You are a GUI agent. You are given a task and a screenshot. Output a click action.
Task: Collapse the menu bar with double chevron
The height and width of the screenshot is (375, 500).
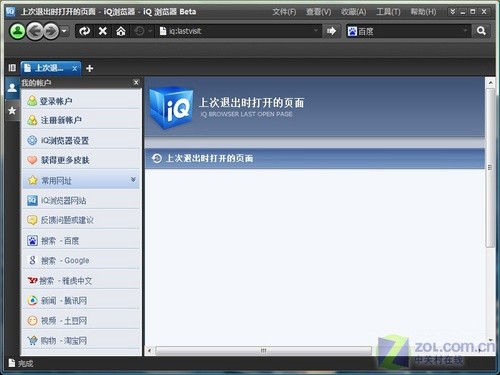point(452,12)
